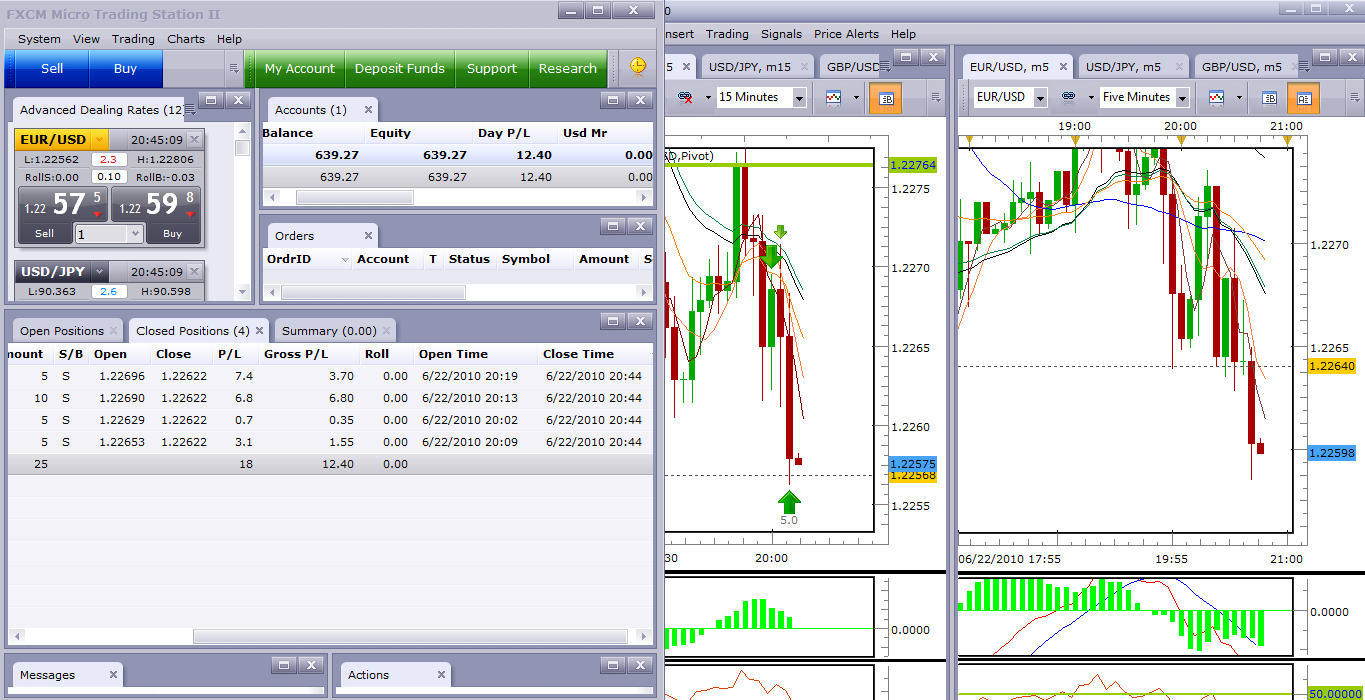
Task: Click the blue Buy toolbar button
Action: pos(125,69)
